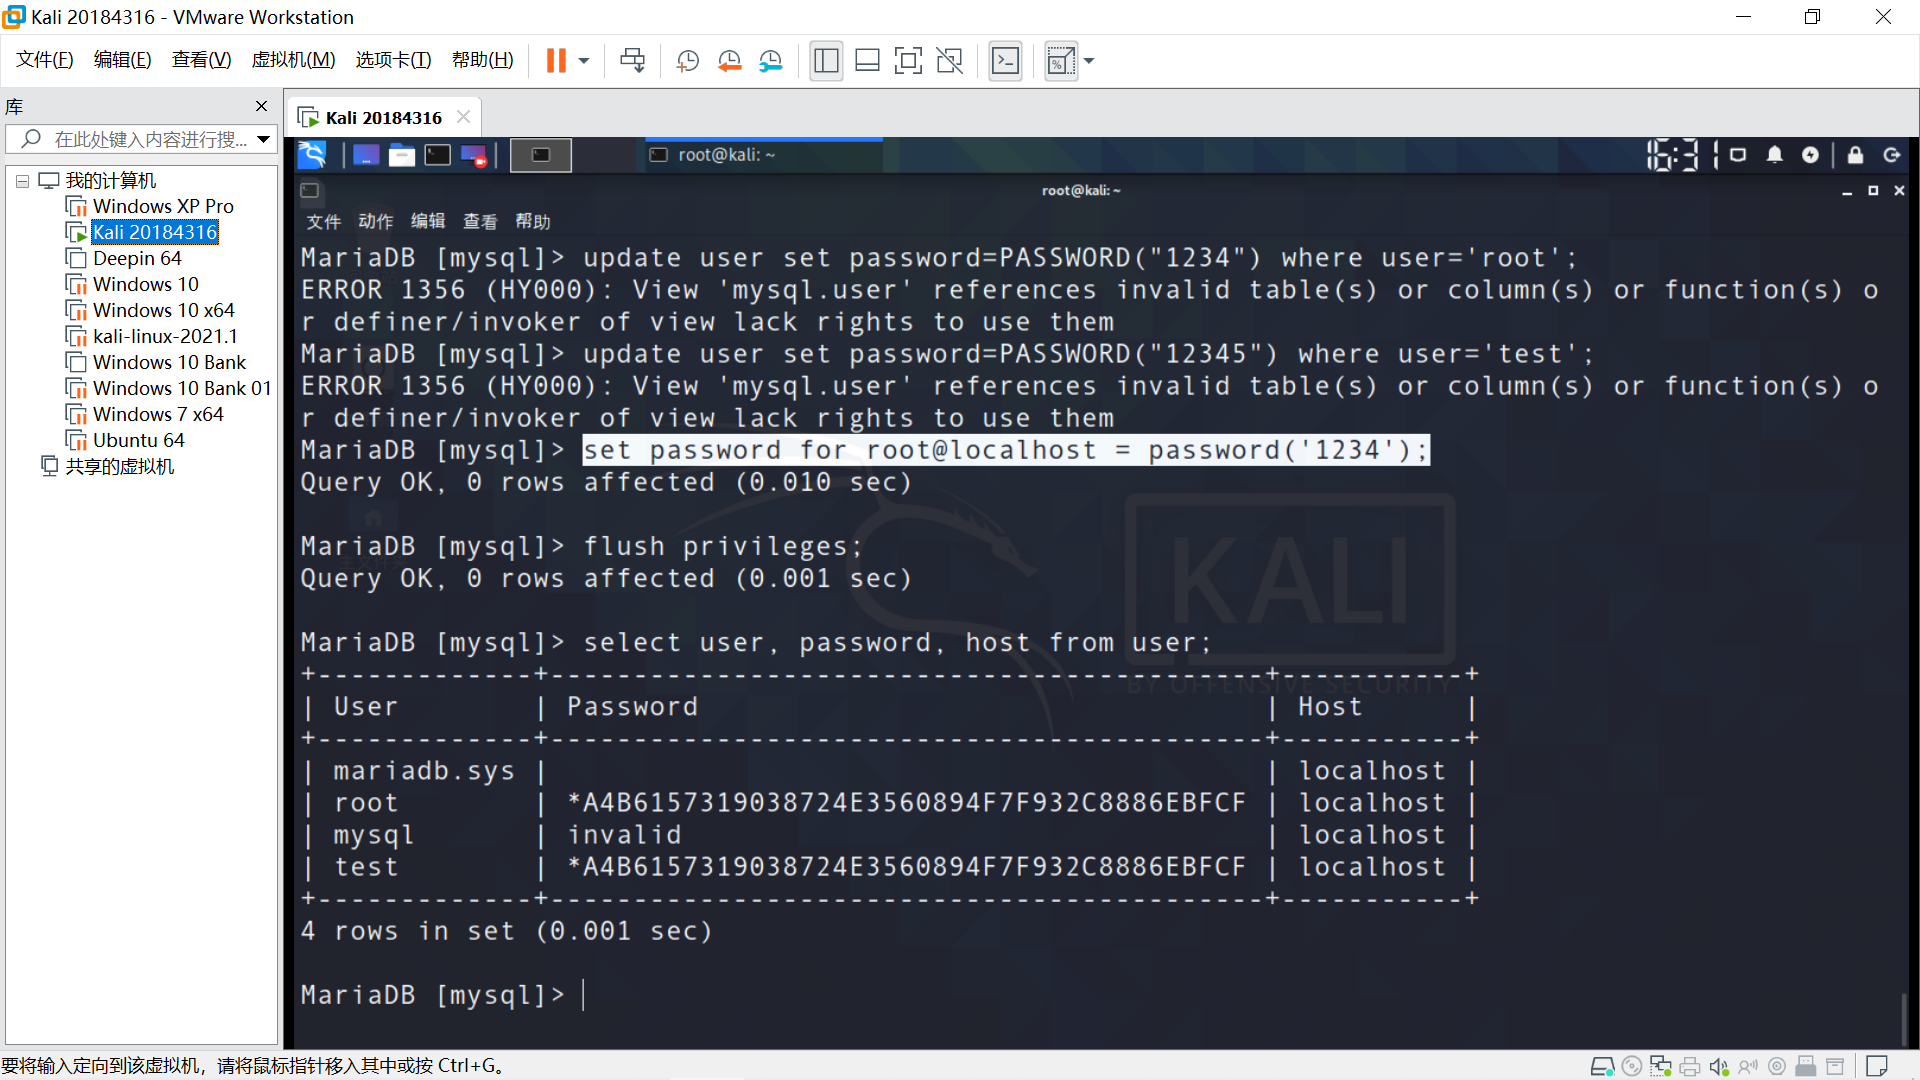This screenshot has height=1080, width=1920.
Task: Pause the virtual machine
Action: point(556,61)
